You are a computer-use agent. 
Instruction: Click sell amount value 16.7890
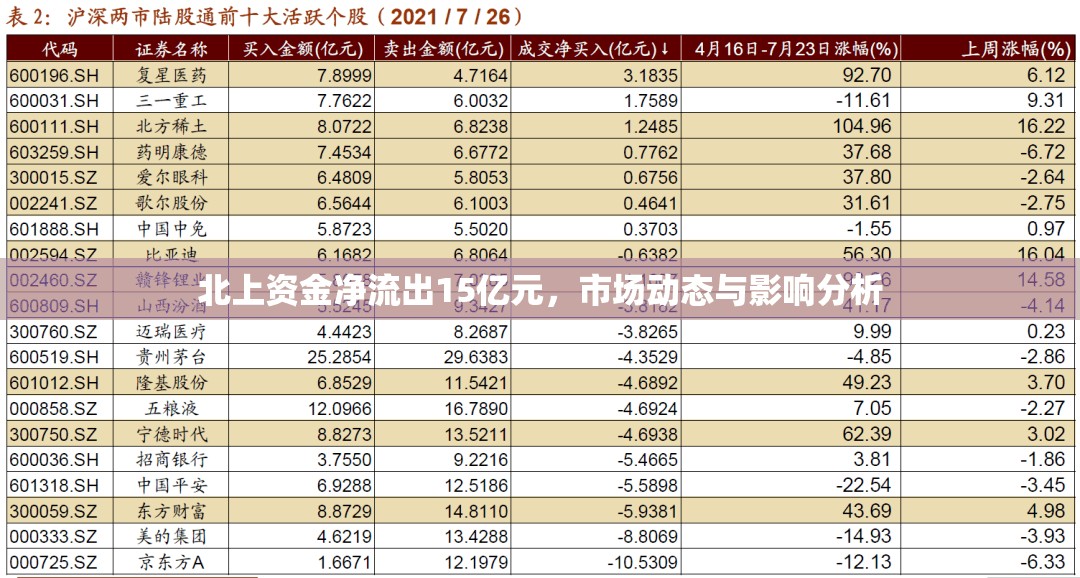pos(476,409)
